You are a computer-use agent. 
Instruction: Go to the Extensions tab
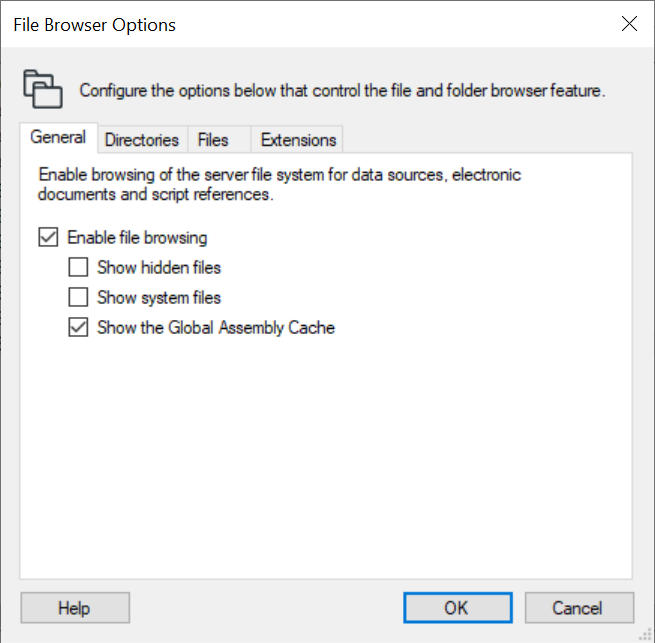pos(298,140)
